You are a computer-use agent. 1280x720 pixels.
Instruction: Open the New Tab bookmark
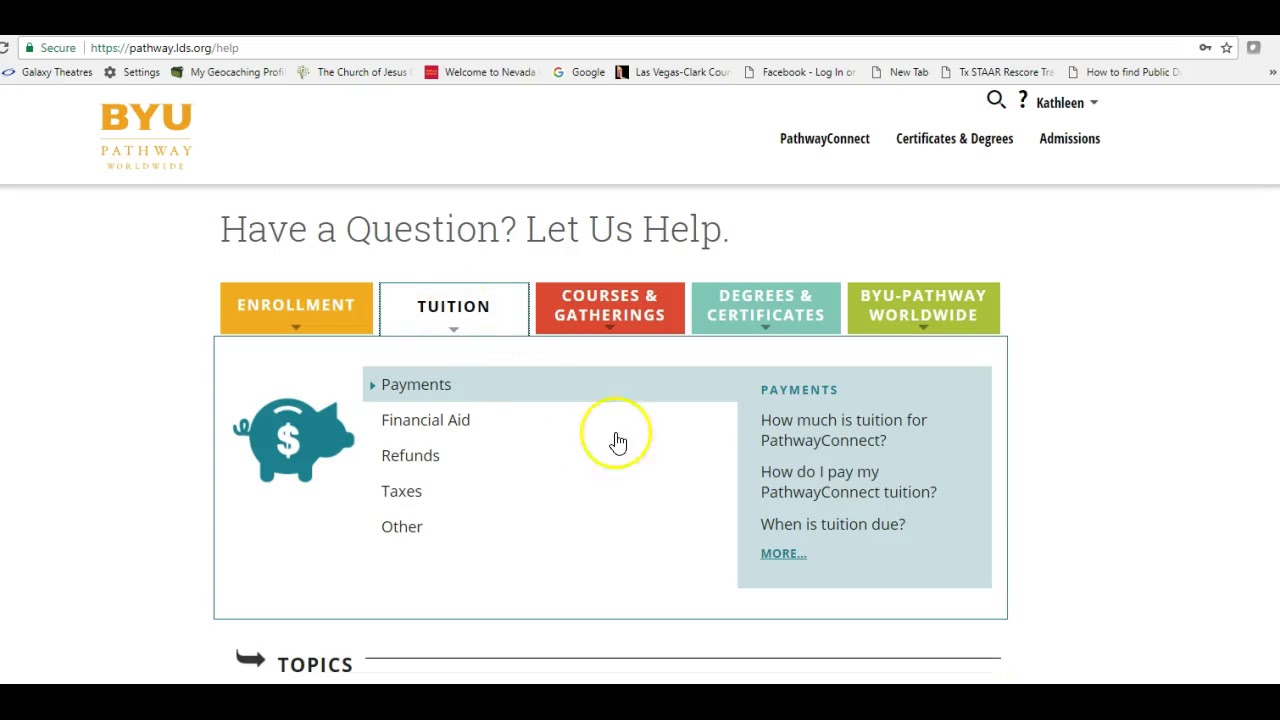[x=899, y=72]
